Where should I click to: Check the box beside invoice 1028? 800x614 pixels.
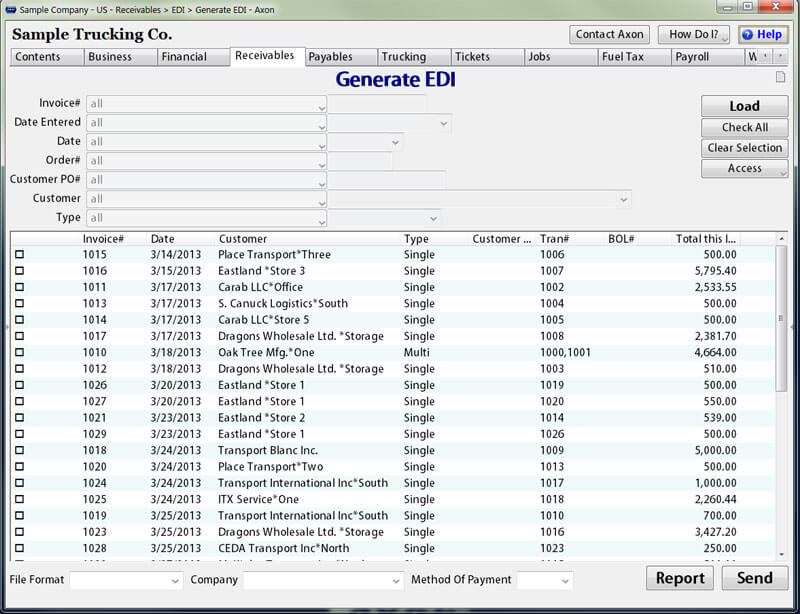click(x=19, y=549)
